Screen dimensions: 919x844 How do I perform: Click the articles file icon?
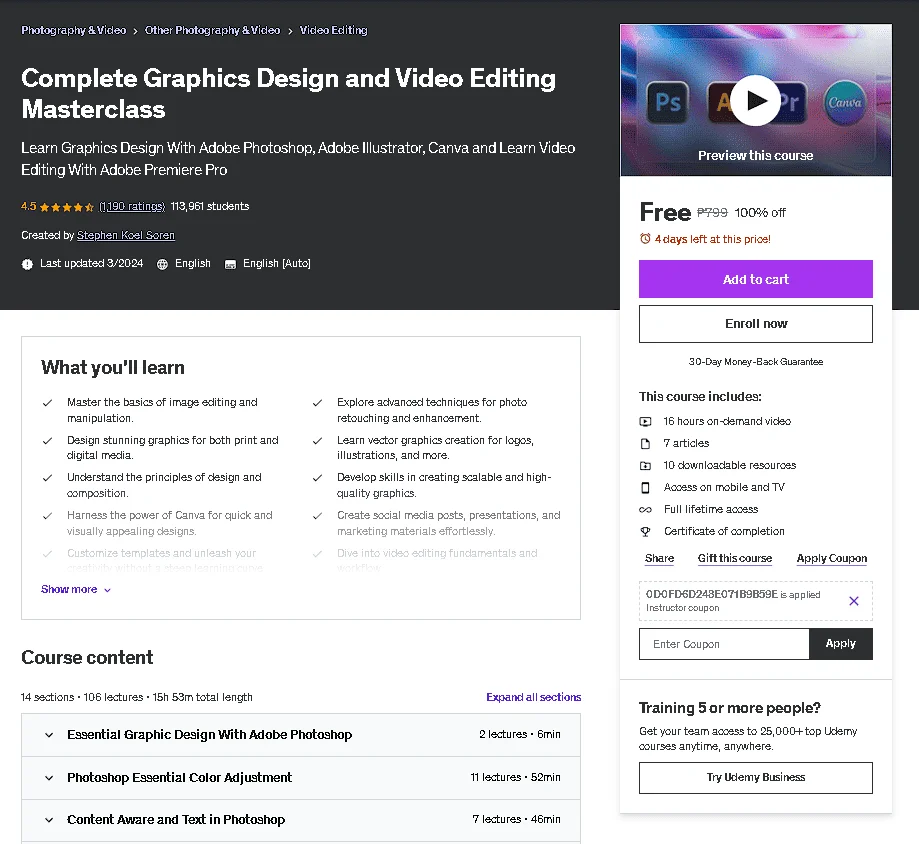(645, 444)
